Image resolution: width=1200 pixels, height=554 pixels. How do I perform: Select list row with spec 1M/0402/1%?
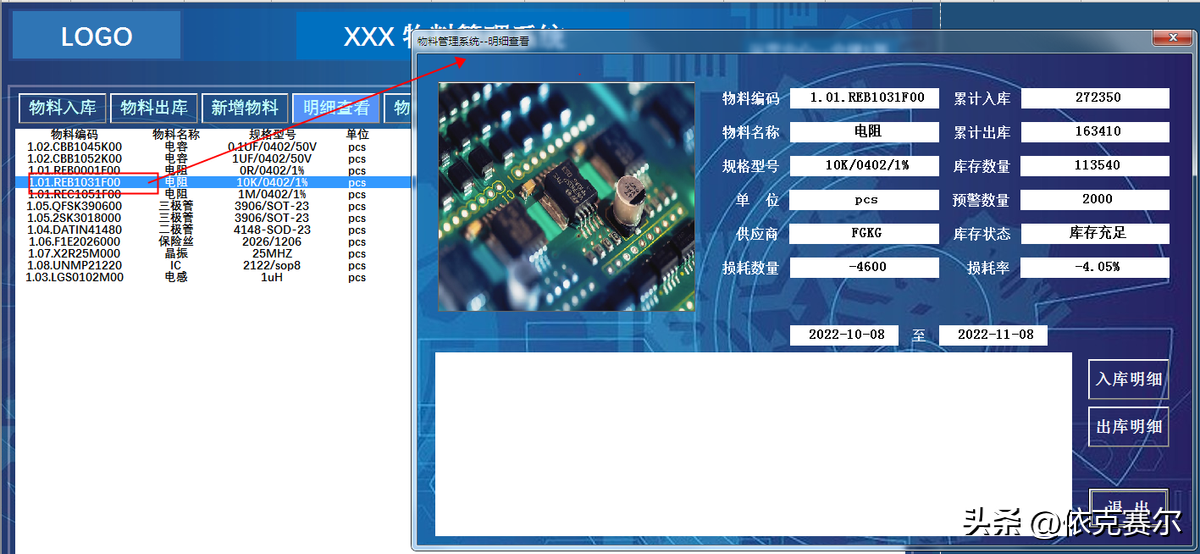[214, 194]
